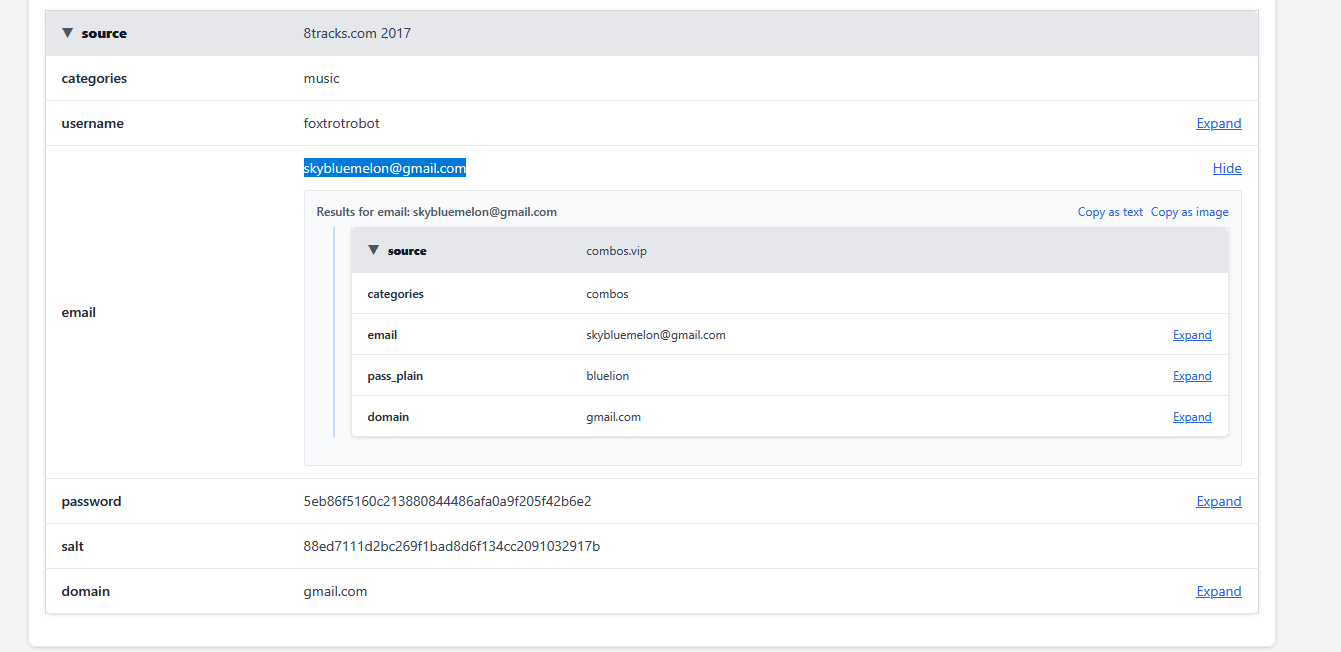Expand the pass_plain row
Image resolution: width=1341 pixels, height=652 pixels.
pos(1191,376)
